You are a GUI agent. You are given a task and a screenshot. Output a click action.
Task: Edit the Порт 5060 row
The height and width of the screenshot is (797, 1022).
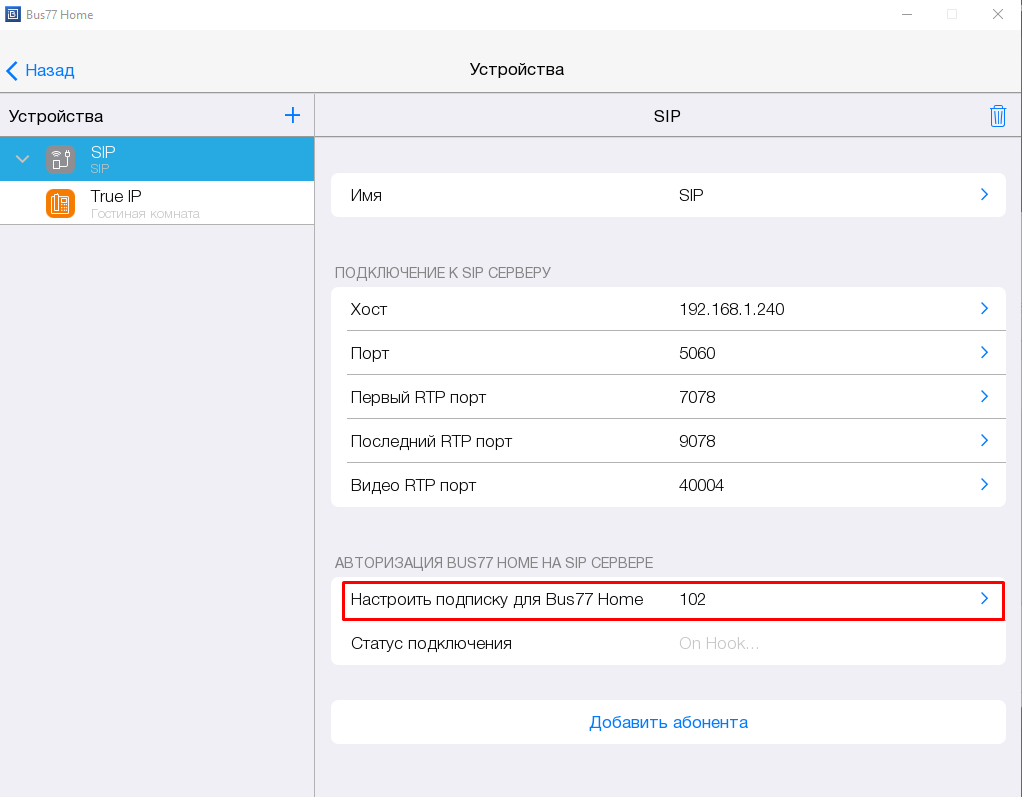pos(667,353)
